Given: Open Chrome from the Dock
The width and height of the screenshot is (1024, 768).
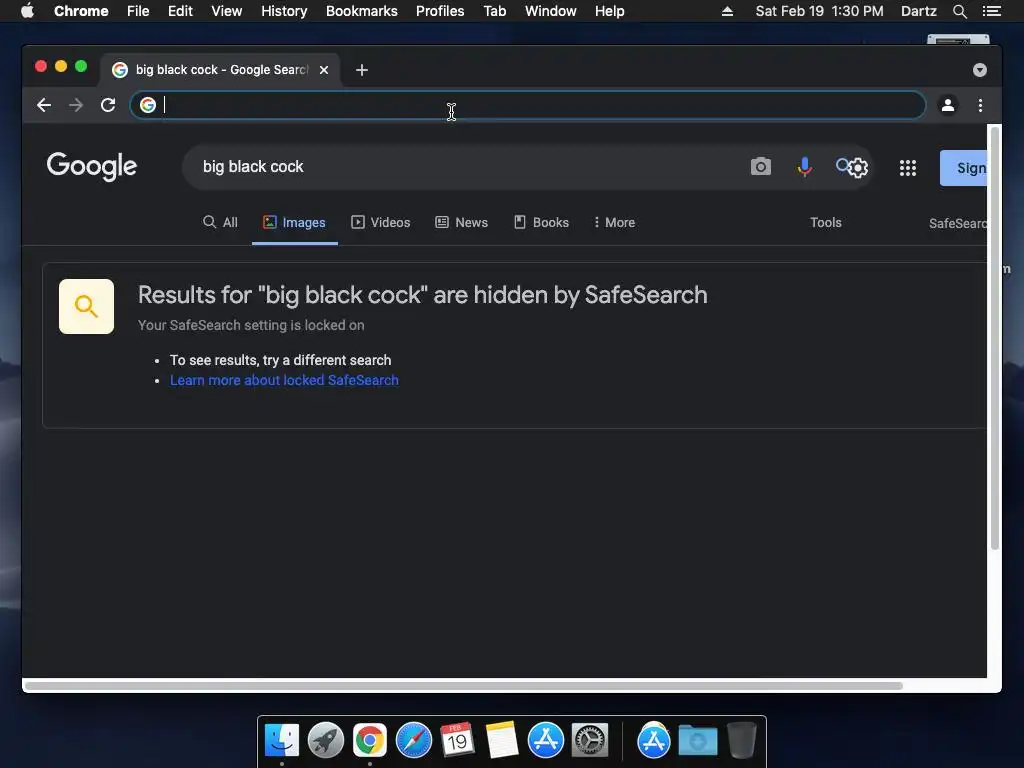Looking at the screenshot, I should click(x=370, y=741).
